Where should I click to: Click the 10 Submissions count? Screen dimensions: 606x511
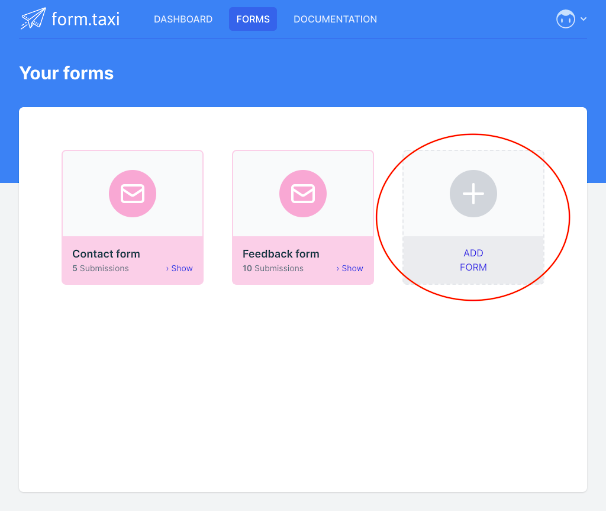click(x=274, y=268)
